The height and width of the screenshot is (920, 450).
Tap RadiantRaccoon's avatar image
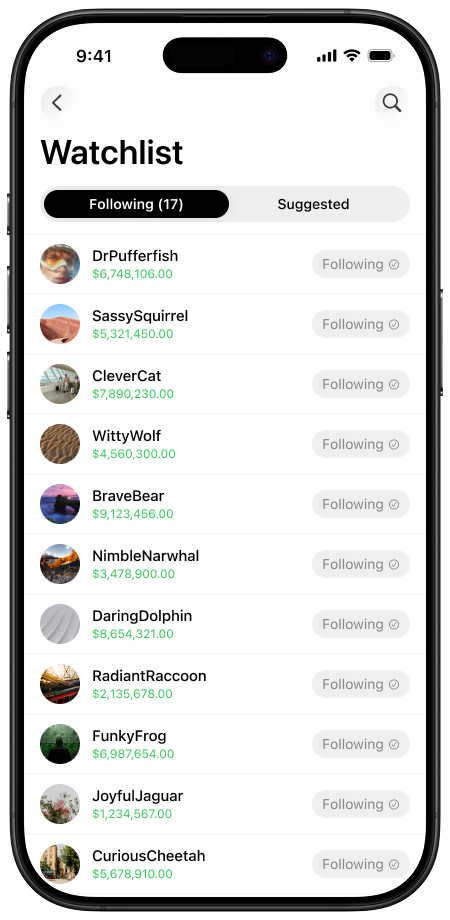pyautogui.click(x=60, y=684)
